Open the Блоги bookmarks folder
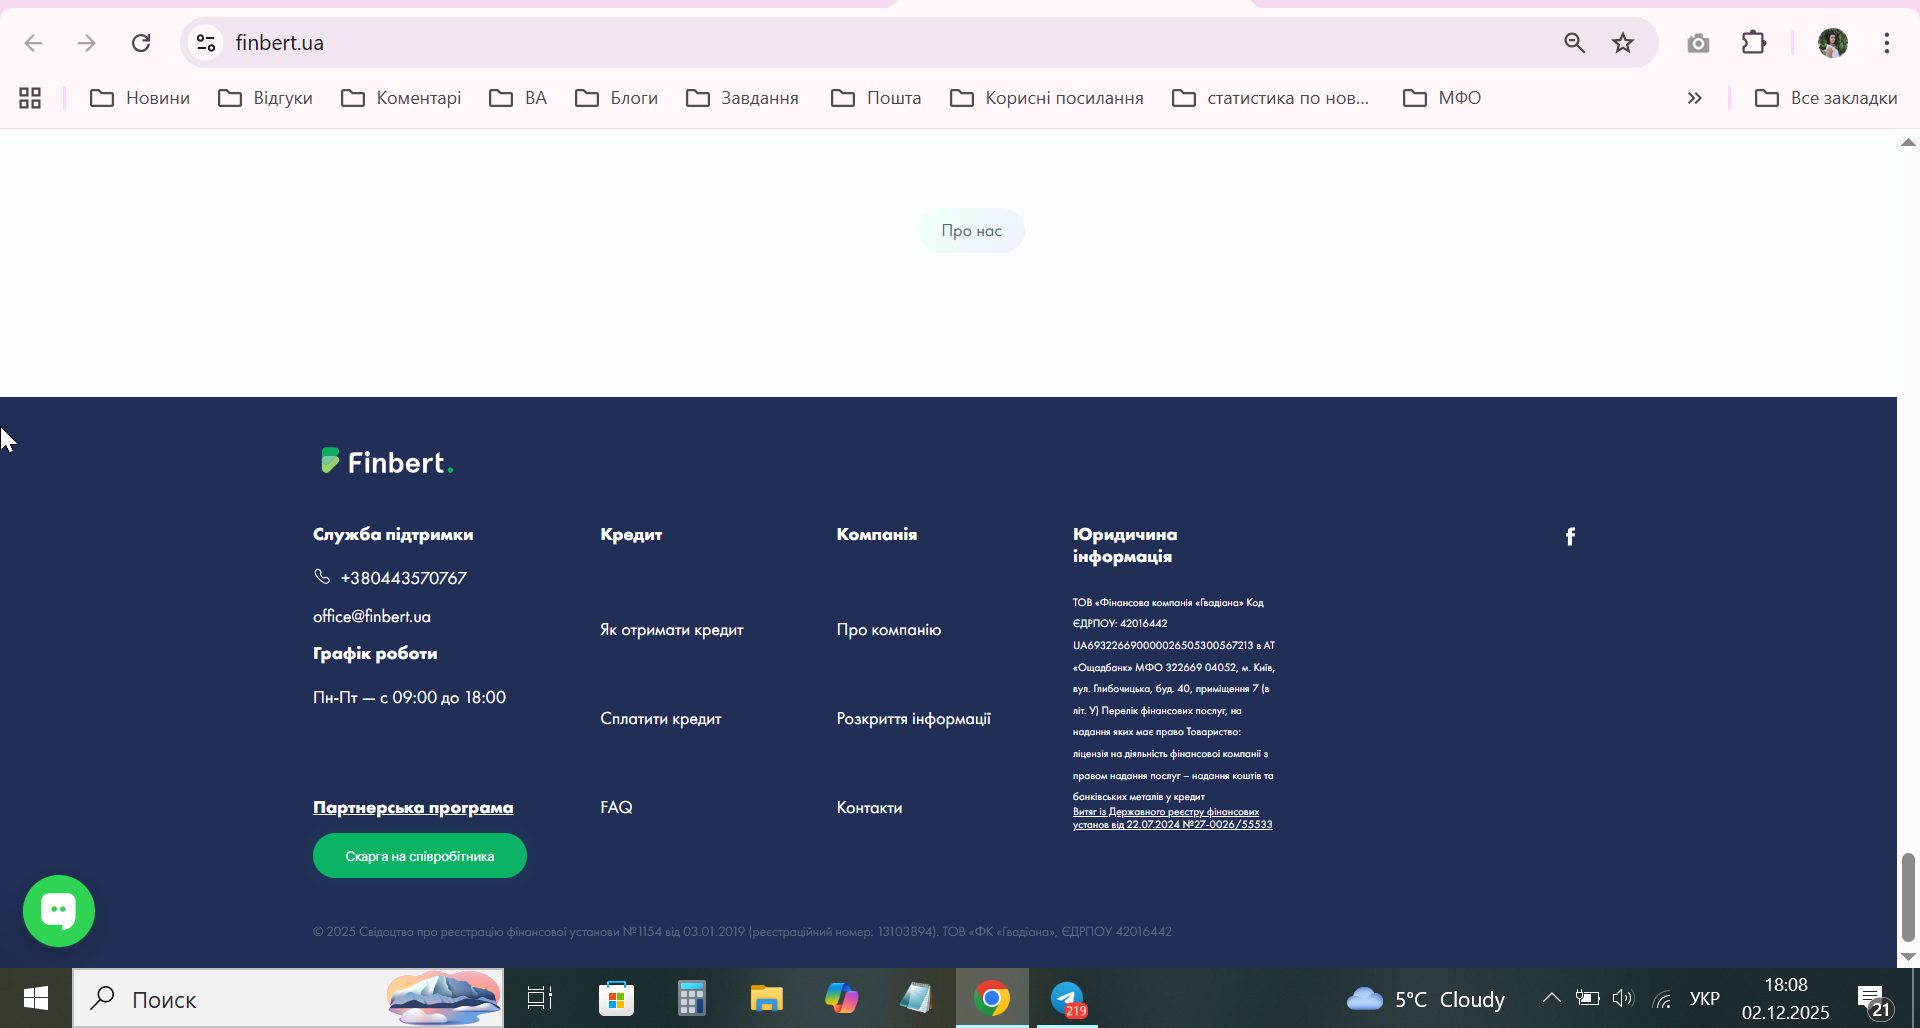1920x1028 pixels. (x=616, y=98)
